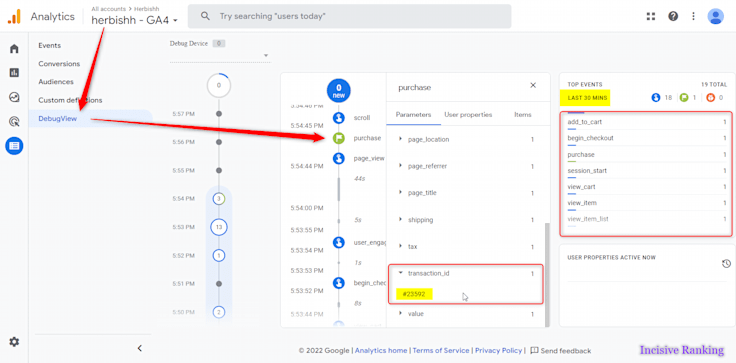Screen dimensions: 736x363
Task: Open Events in the Configure menu
Action: (x=49, y=46)
